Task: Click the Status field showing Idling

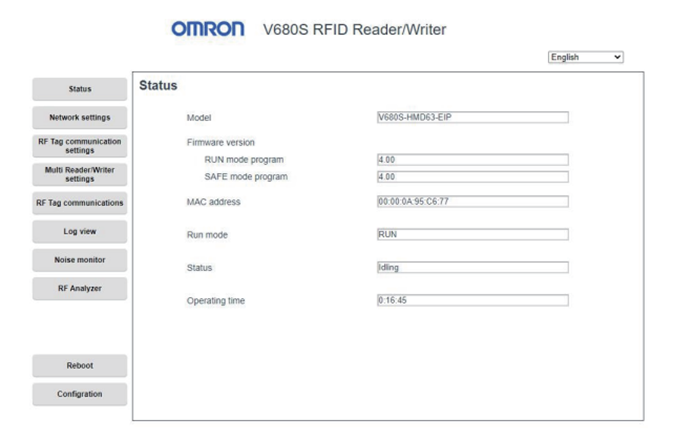Action: click(x=472, y=267)
